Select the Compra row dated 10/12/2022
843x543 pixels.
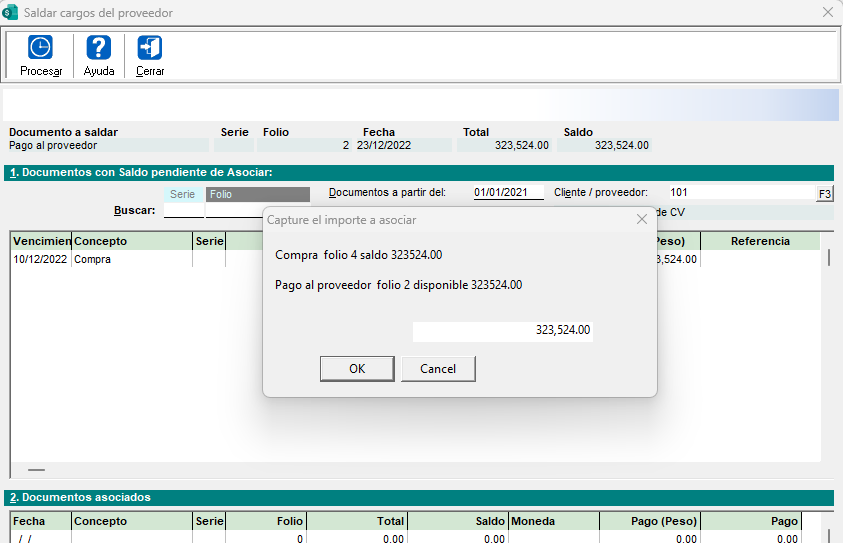tap(100, 259)
